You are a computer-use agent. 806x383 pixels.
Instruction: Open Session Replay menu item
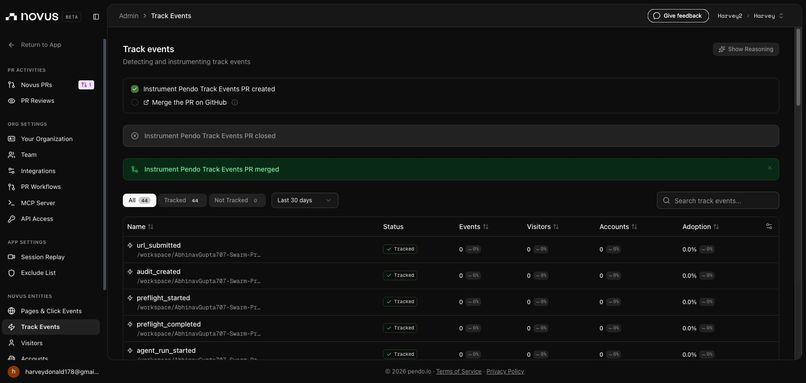tap(51, 257)
